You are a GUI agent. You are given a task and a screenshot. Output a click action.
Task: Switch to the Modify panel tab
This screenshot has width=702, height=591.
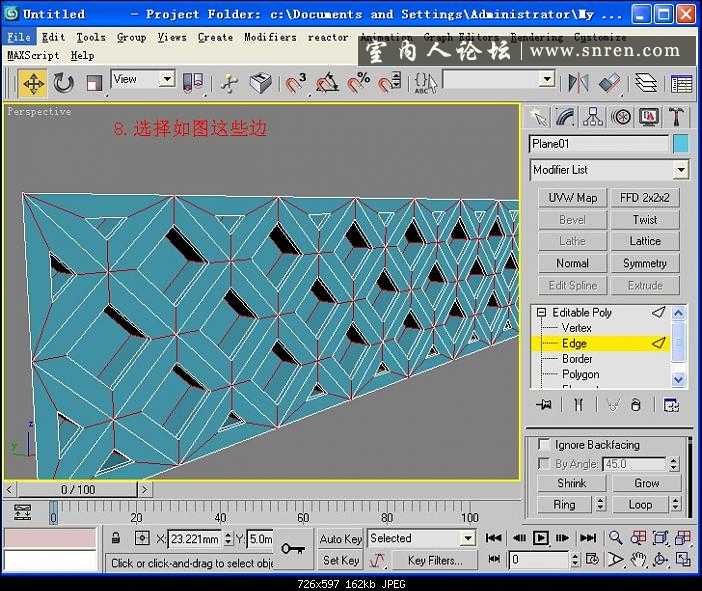[565, 117]
